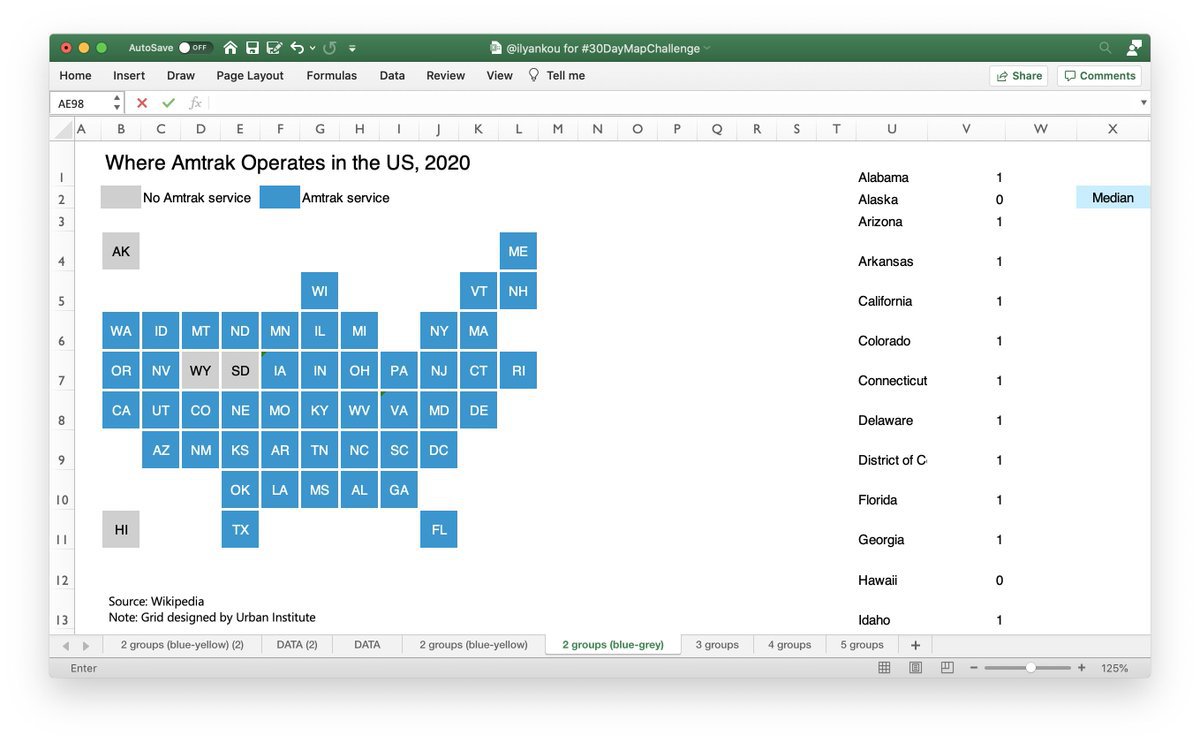Open the Comments pane
Image resolution: width=1200 pixels, height=743 pixels.
click(x=1099, y=76)
